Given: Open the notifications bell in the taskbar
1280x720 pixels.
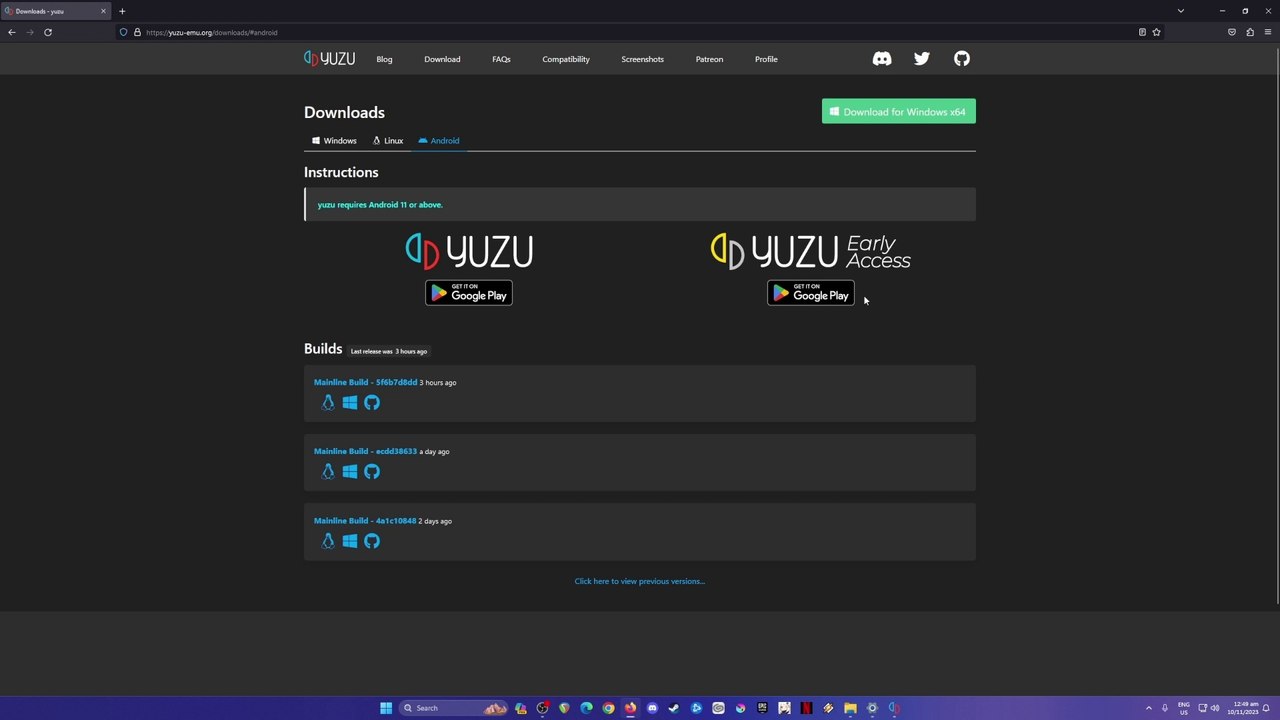Looking at the screenshot, I should click(x=1266, y=708).
